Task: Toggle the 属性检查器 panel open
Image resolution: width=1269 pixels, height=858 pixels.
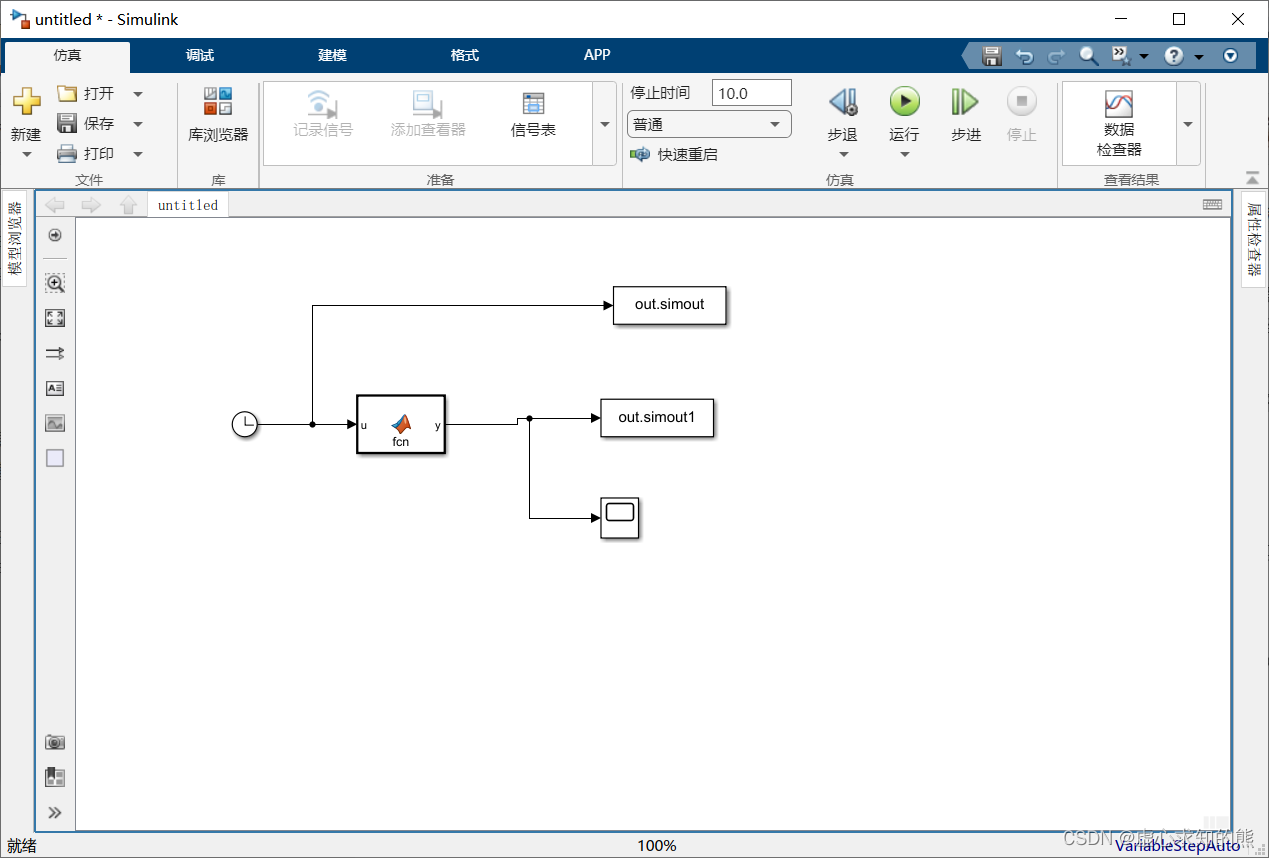Action: pyautogui.click(x=1253, y=243)
